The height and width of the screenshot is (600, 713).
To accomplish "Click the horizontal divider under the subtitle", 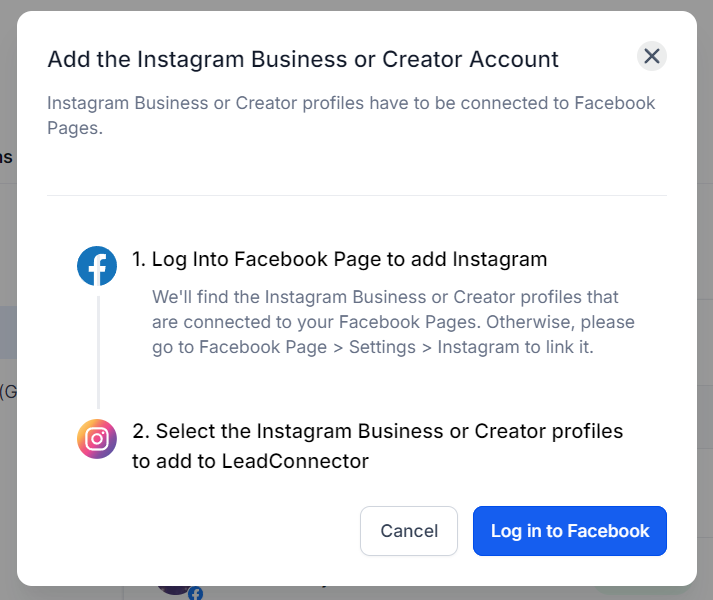I will [x=357, y=195].
